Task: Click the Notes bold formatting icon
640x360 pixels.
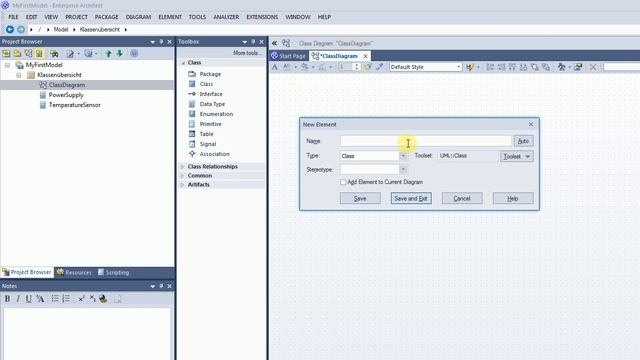Action: [x=7, y=299]
